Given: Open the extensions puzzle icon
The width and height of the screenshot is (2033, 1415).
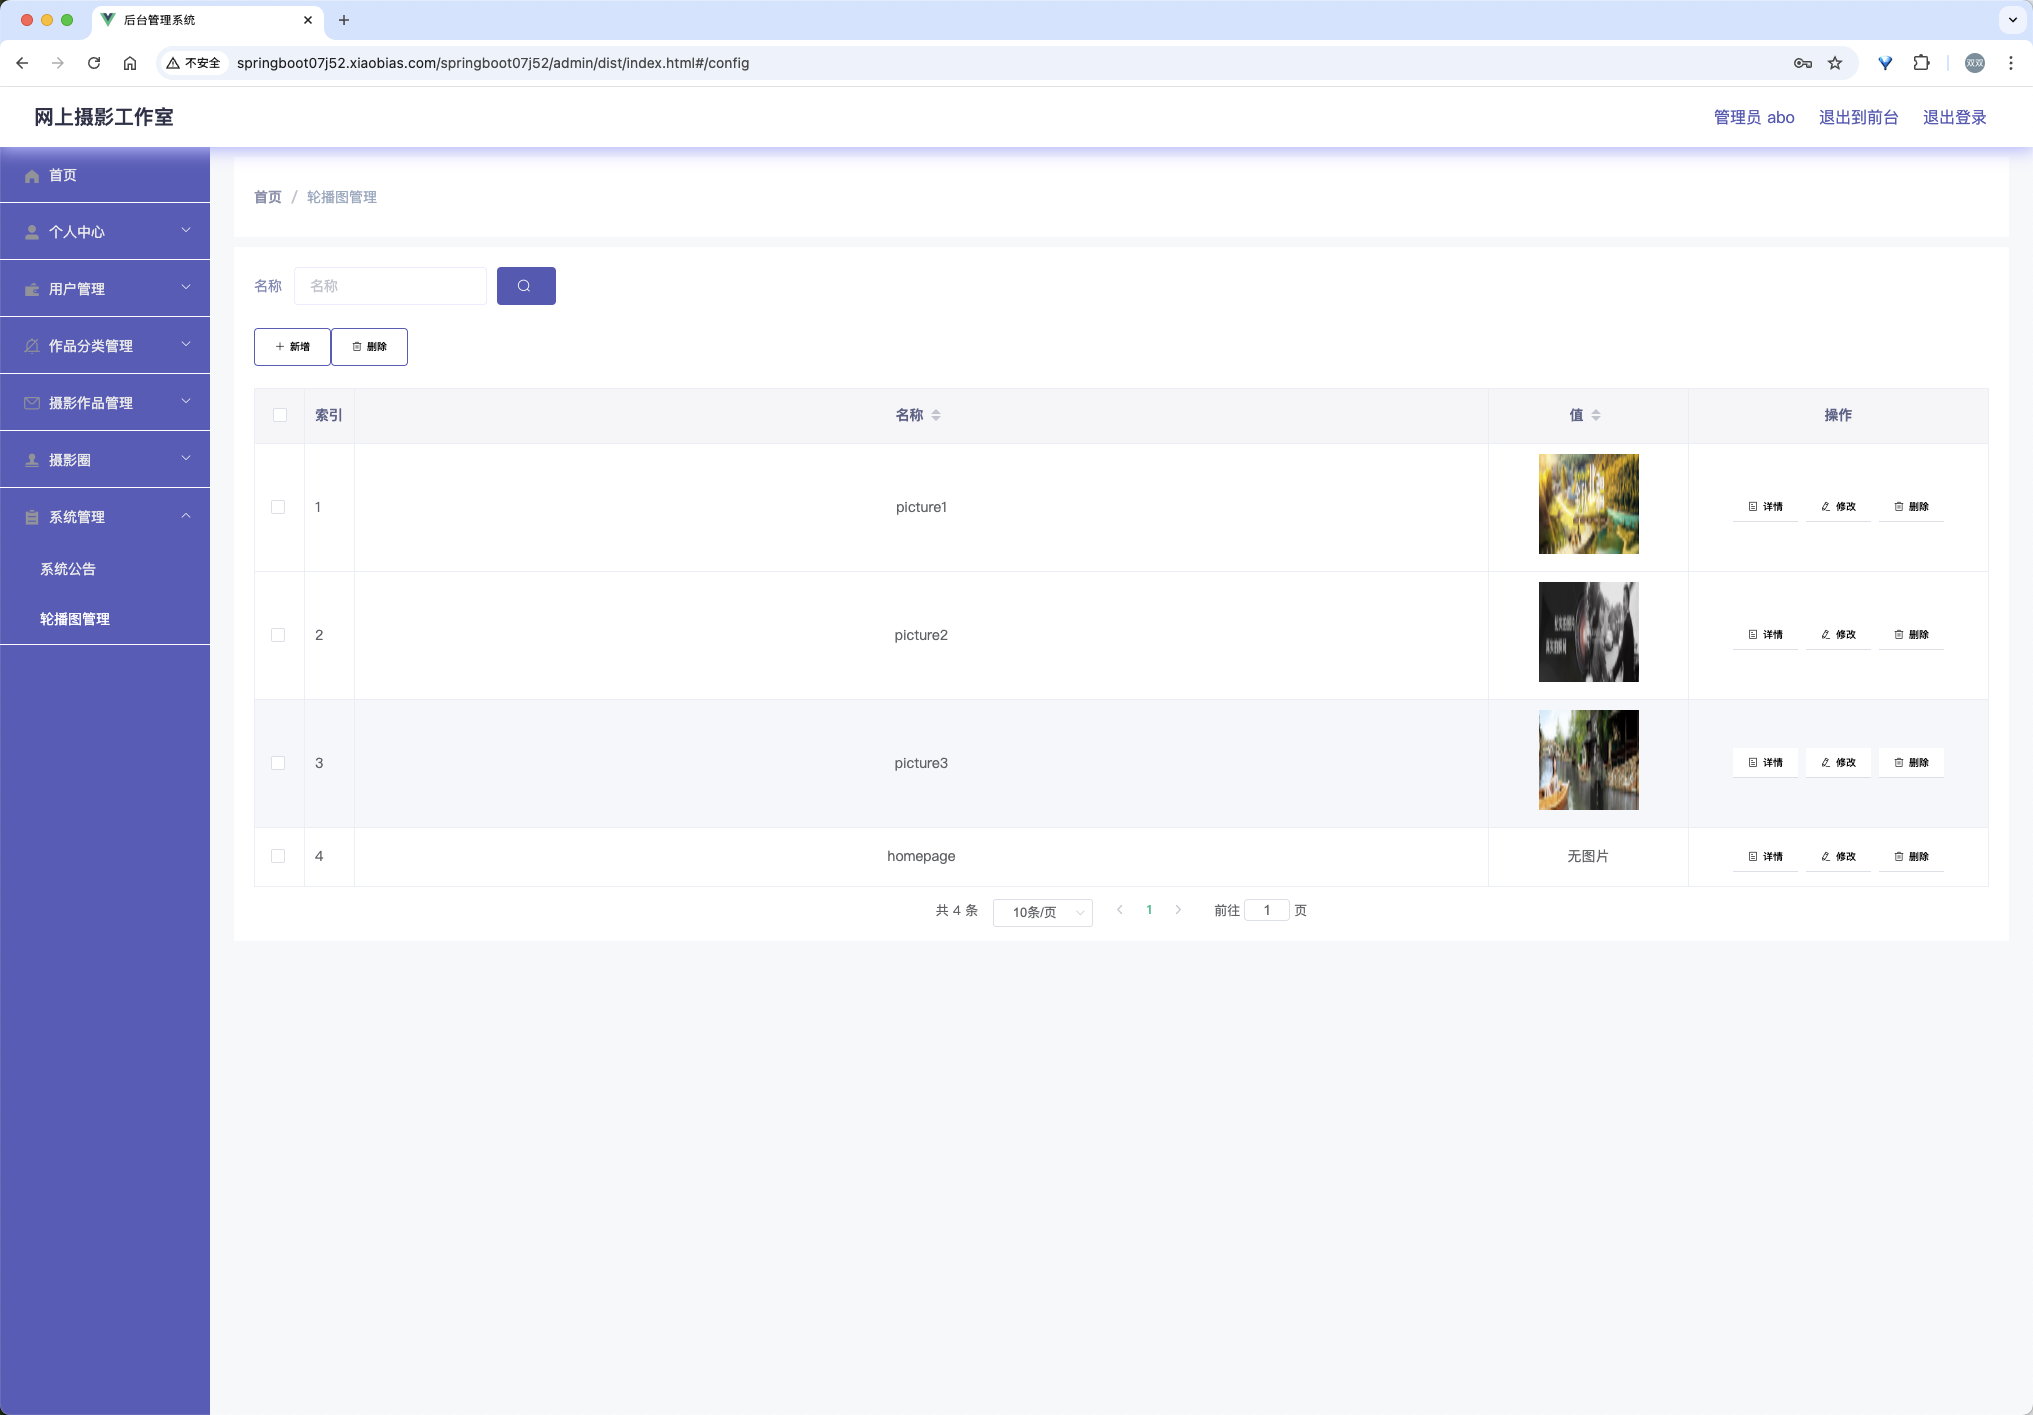Looking at the screenshot, I should (1921, 63).
